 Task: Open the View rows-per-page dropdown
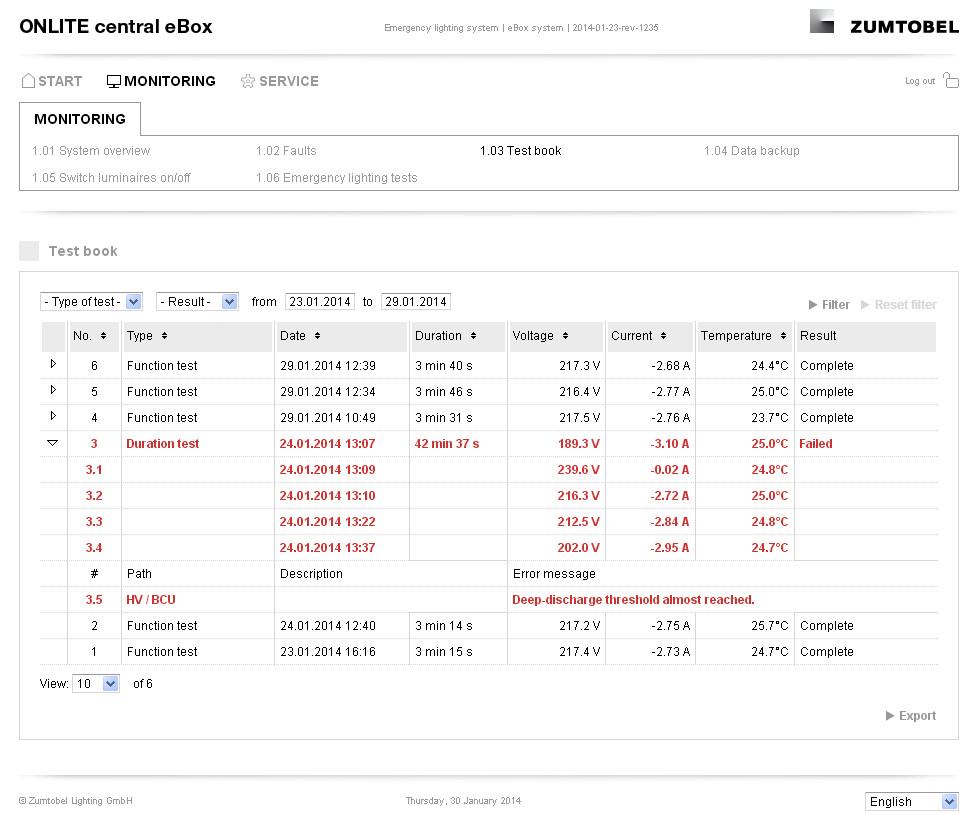coord(96,683)
